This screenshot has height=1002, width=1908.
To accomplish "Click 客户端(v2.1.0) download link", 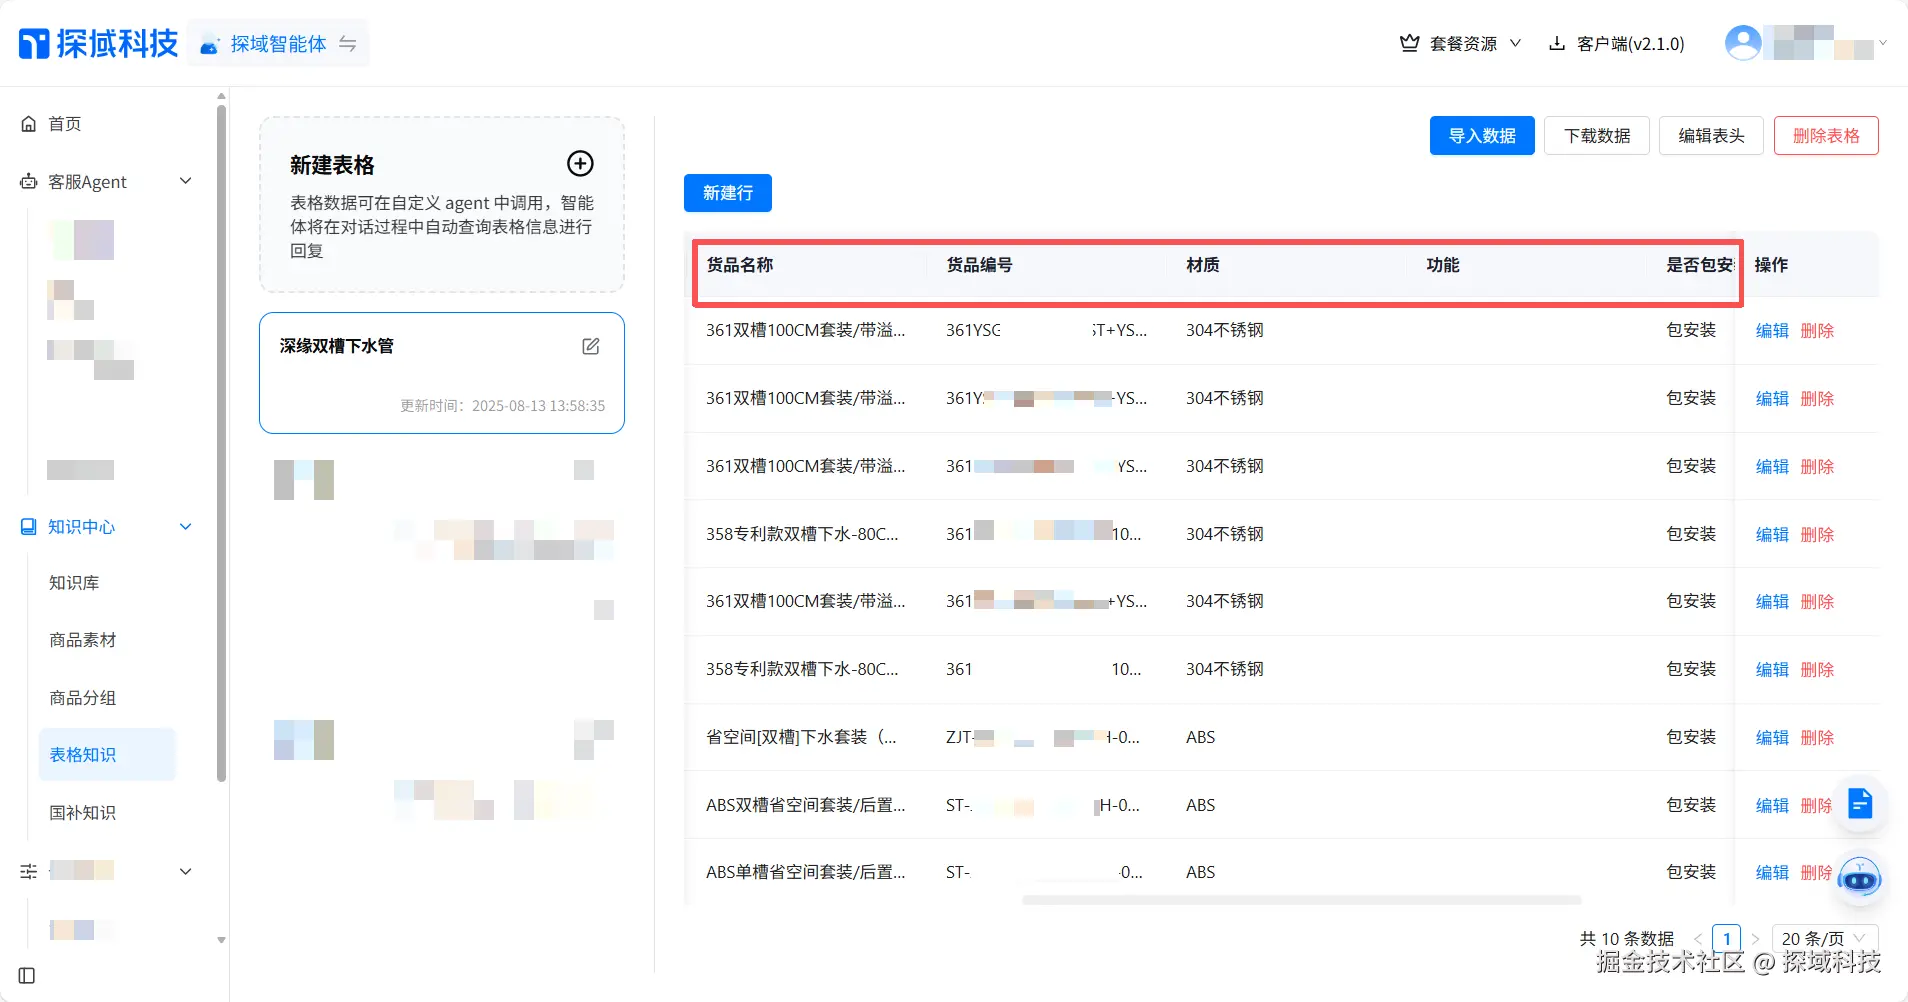I will [x=1630, y=43].
